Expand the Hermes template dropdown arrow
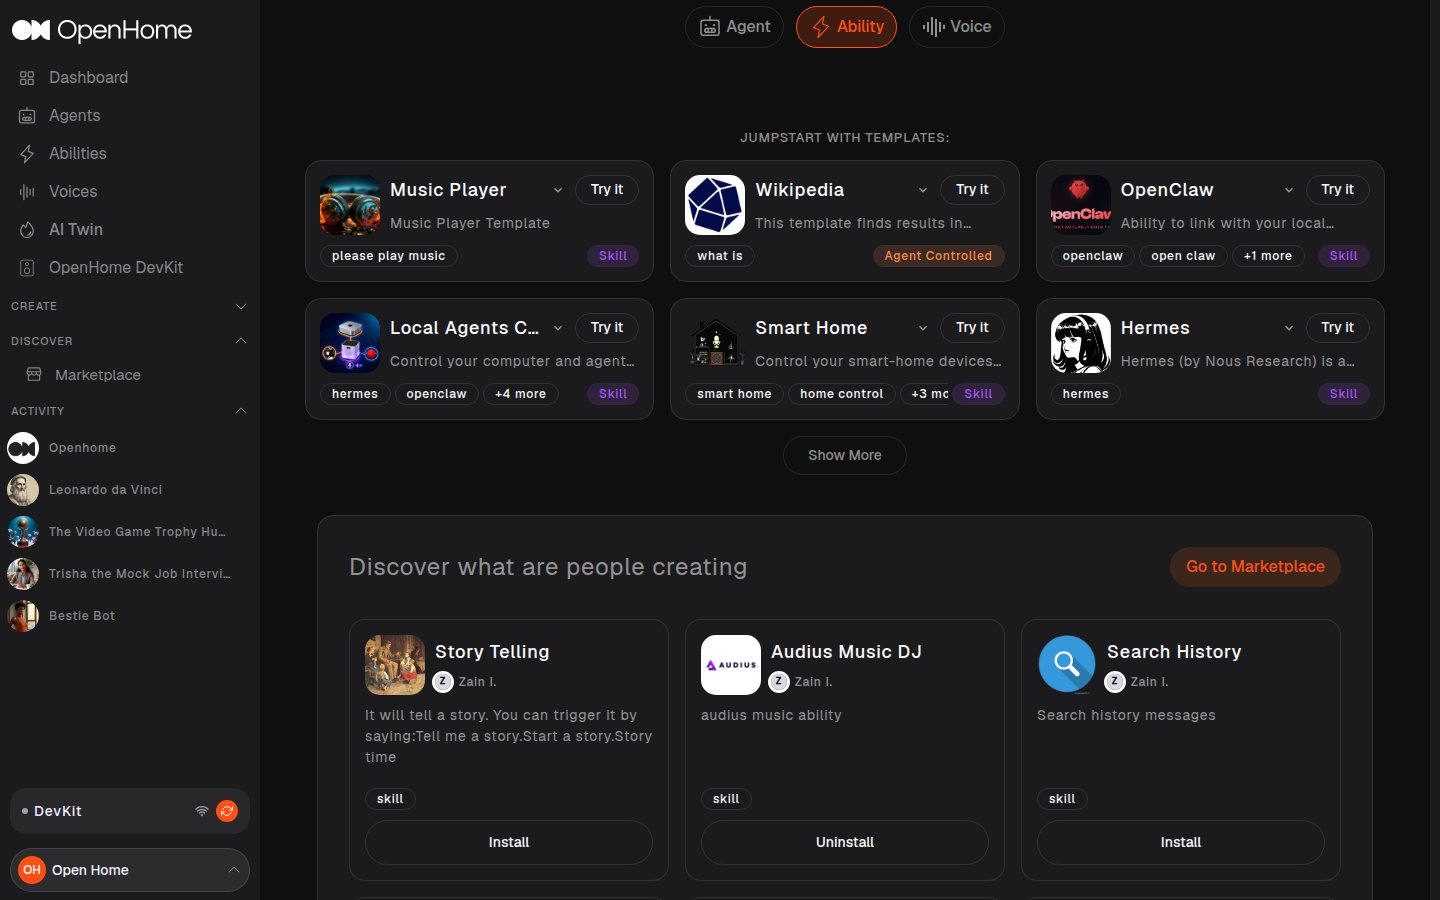This screenshot has height=900, width=1440. click(1289, 328)
